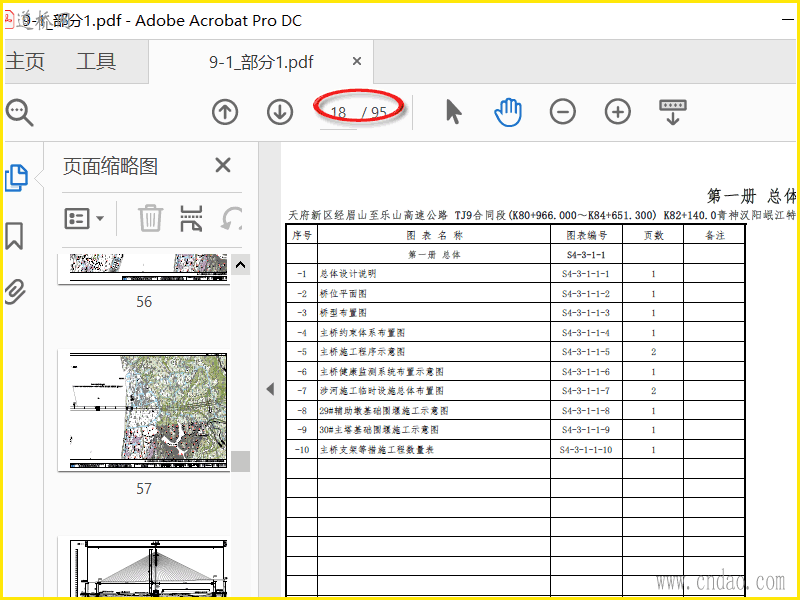Close the 9-1_部分1.pdf tab
Screen dimensions: 800x600
(x=357, y=61)
